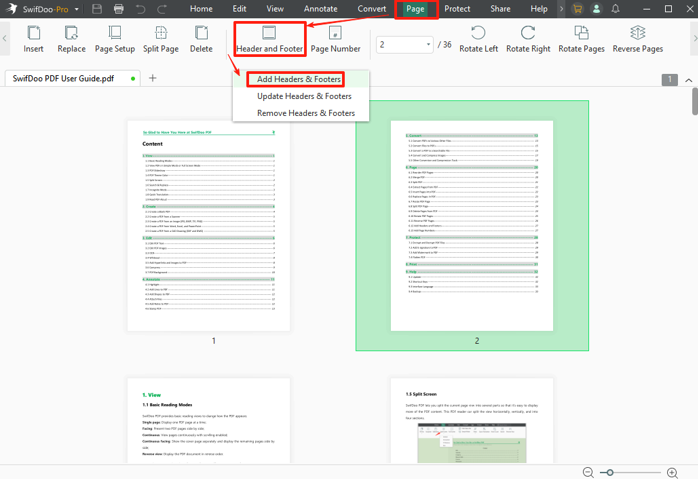Click the SwifDoo bird logo
Image resolution: width=698 pixels, height=479 pixels.
[12, 8]
